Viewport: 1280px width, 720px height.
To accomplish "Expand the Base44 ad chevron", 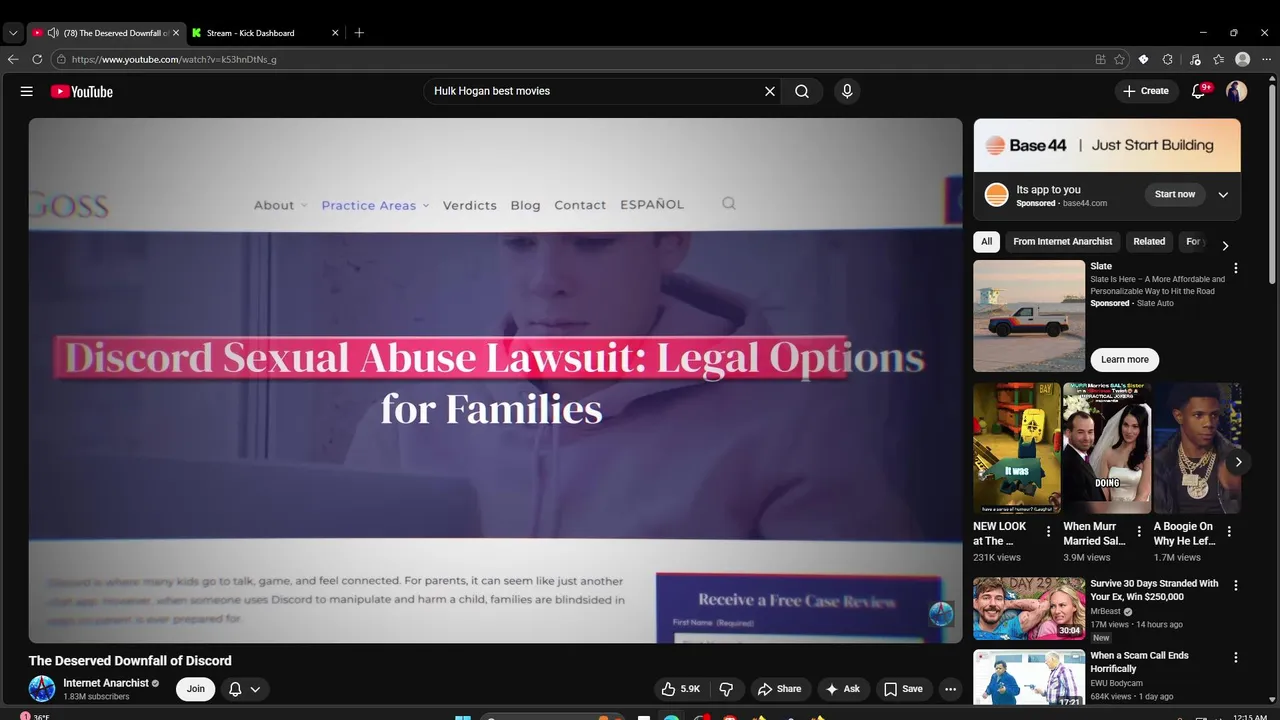I will click(x=1223, y=195).
